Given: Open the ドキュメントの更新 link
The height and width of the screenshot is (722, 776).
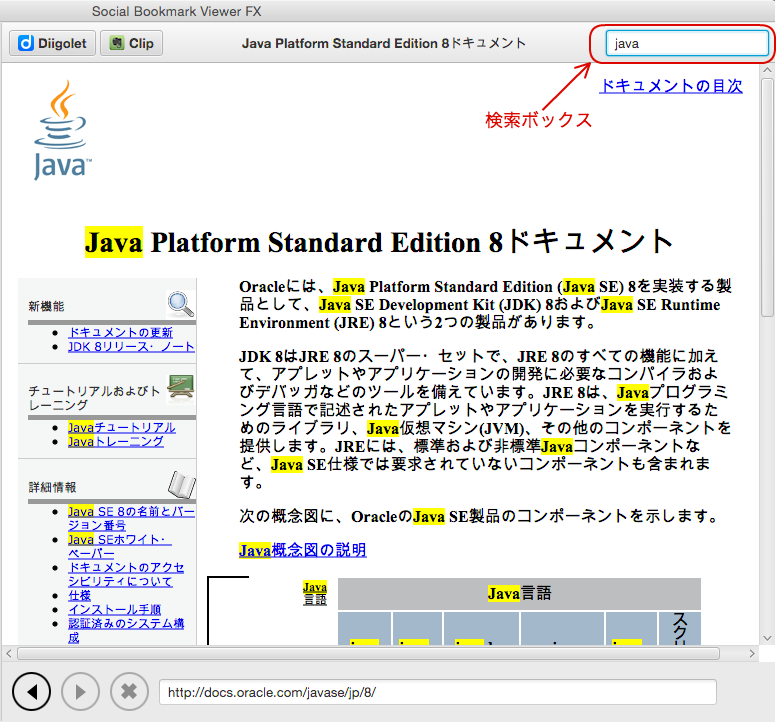Looking at the screenshot, I should pos(120,332).
